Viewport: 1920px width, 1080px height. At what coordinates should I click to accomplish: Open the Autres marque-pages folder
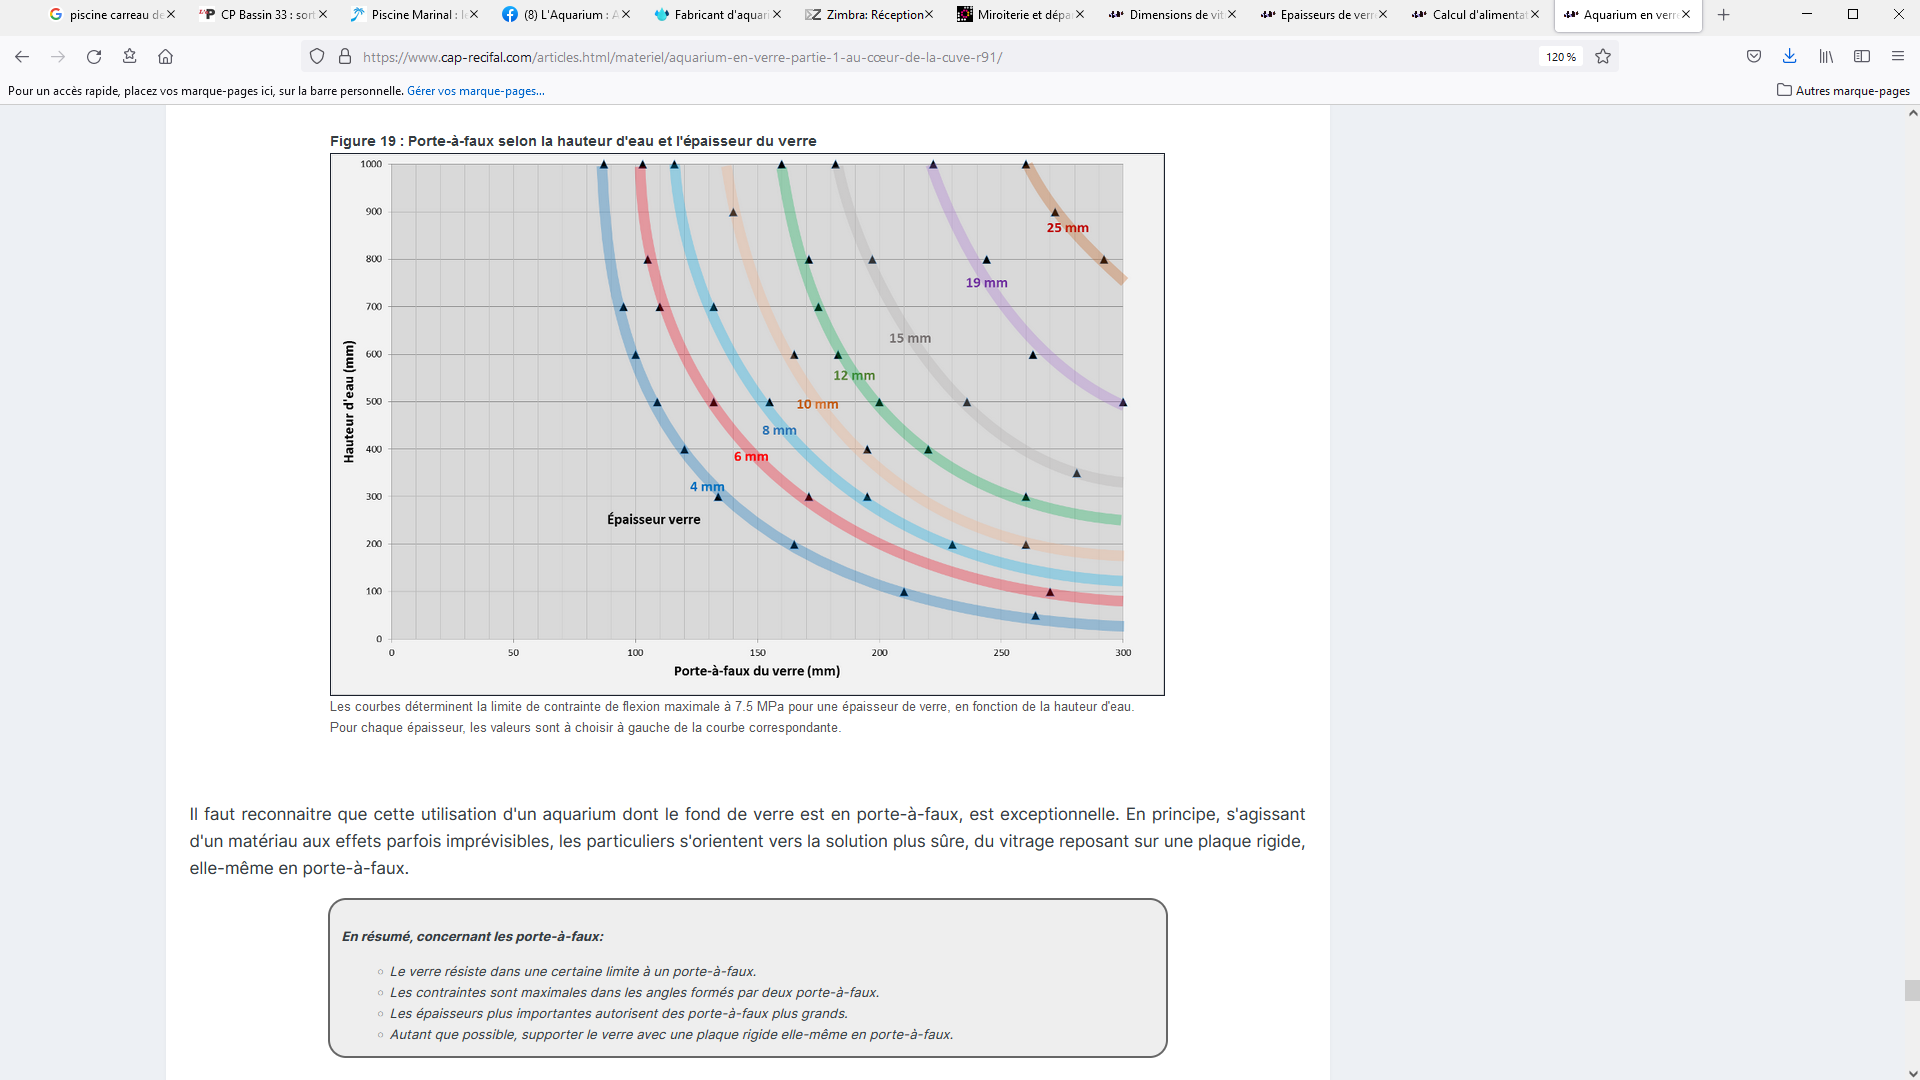[x=1843, y=91]
